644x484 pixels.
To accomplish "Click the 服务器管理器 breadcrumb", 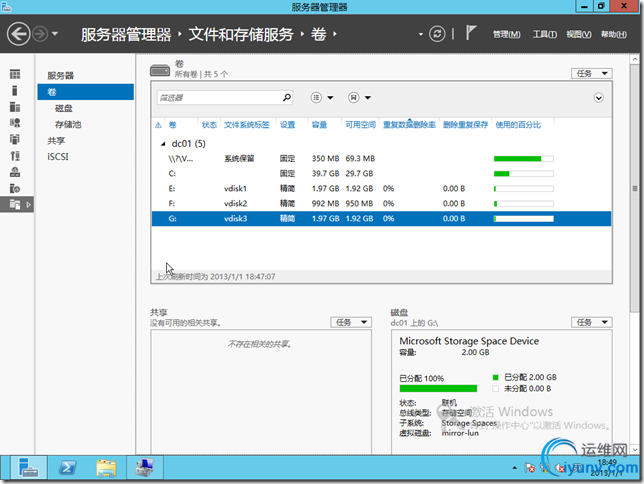I will [126, 34].
